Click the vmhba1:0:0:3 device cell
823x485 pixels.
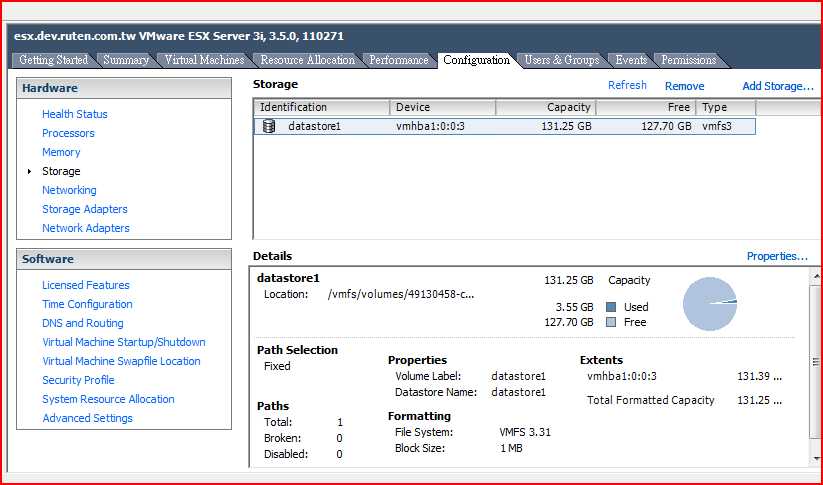click(x=430, y=126)
